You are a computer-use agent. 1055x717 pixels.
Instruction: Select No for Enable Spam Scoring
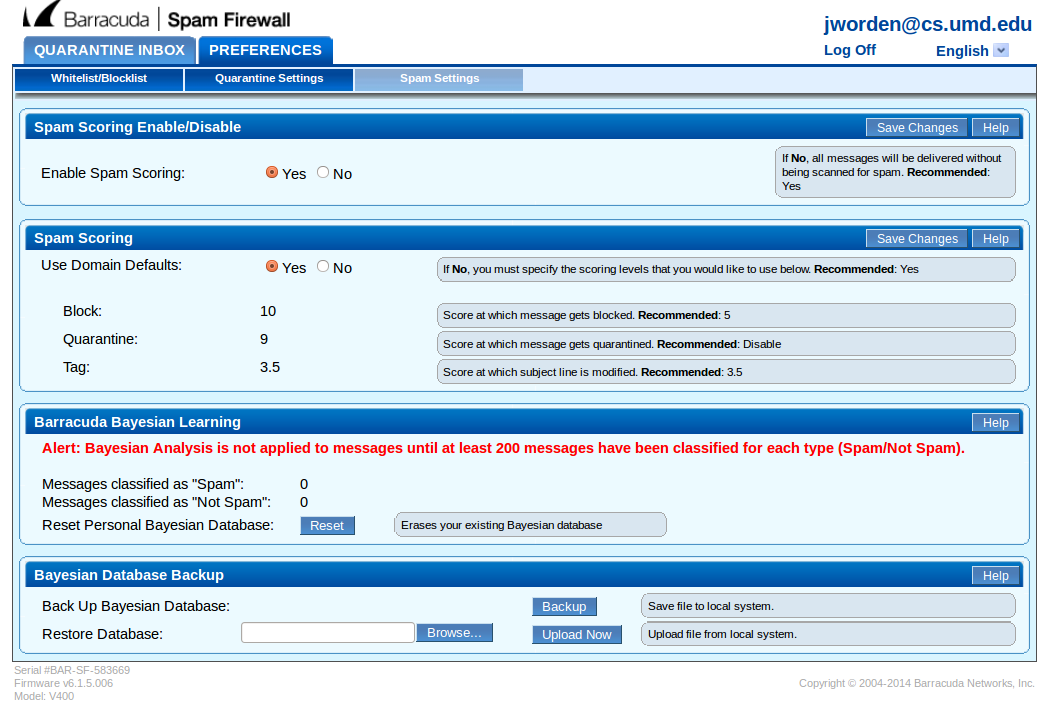[323, 173]
